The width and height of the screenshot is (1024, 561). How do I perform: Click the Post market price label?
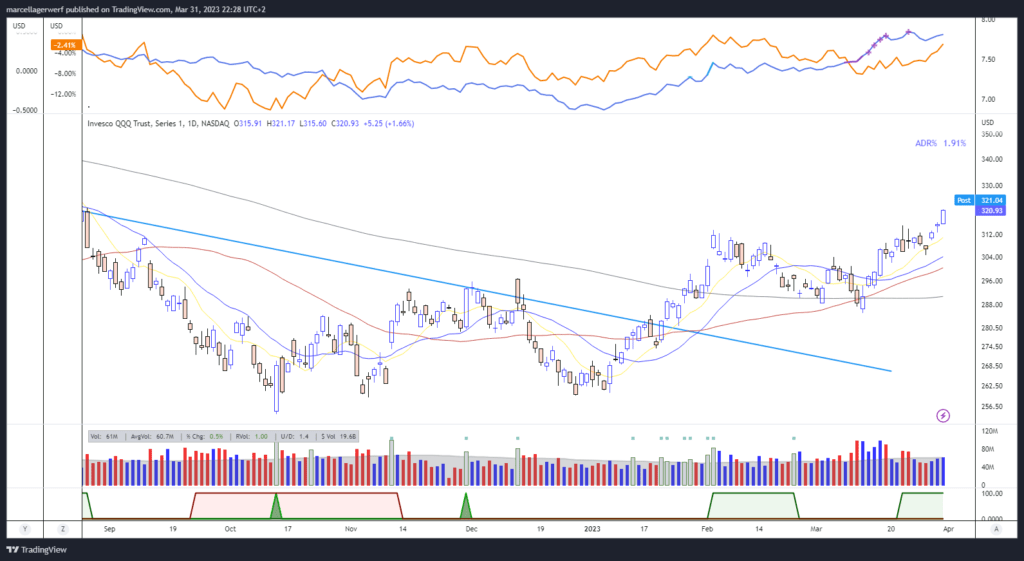(964, 200)
